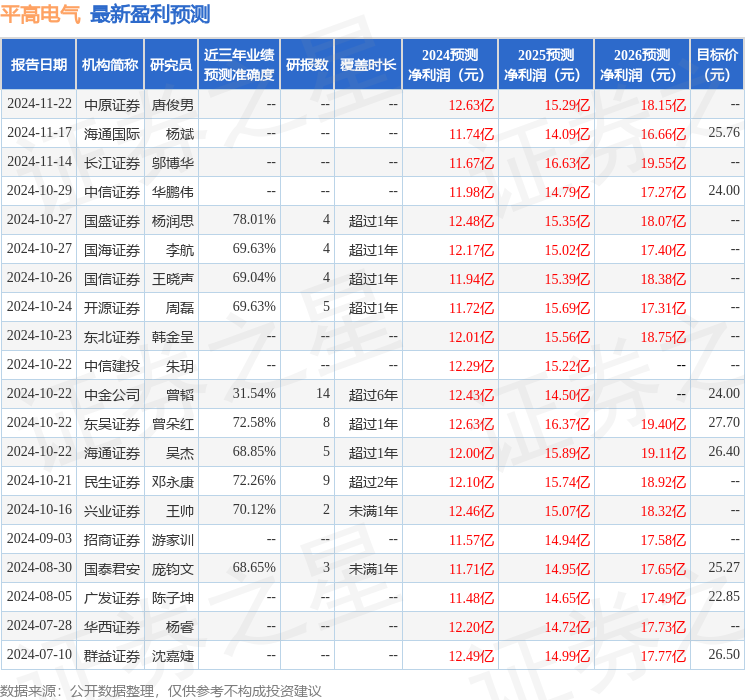The image size is (745, 700).
Task: Click target price 25.27
Action: 724,567
